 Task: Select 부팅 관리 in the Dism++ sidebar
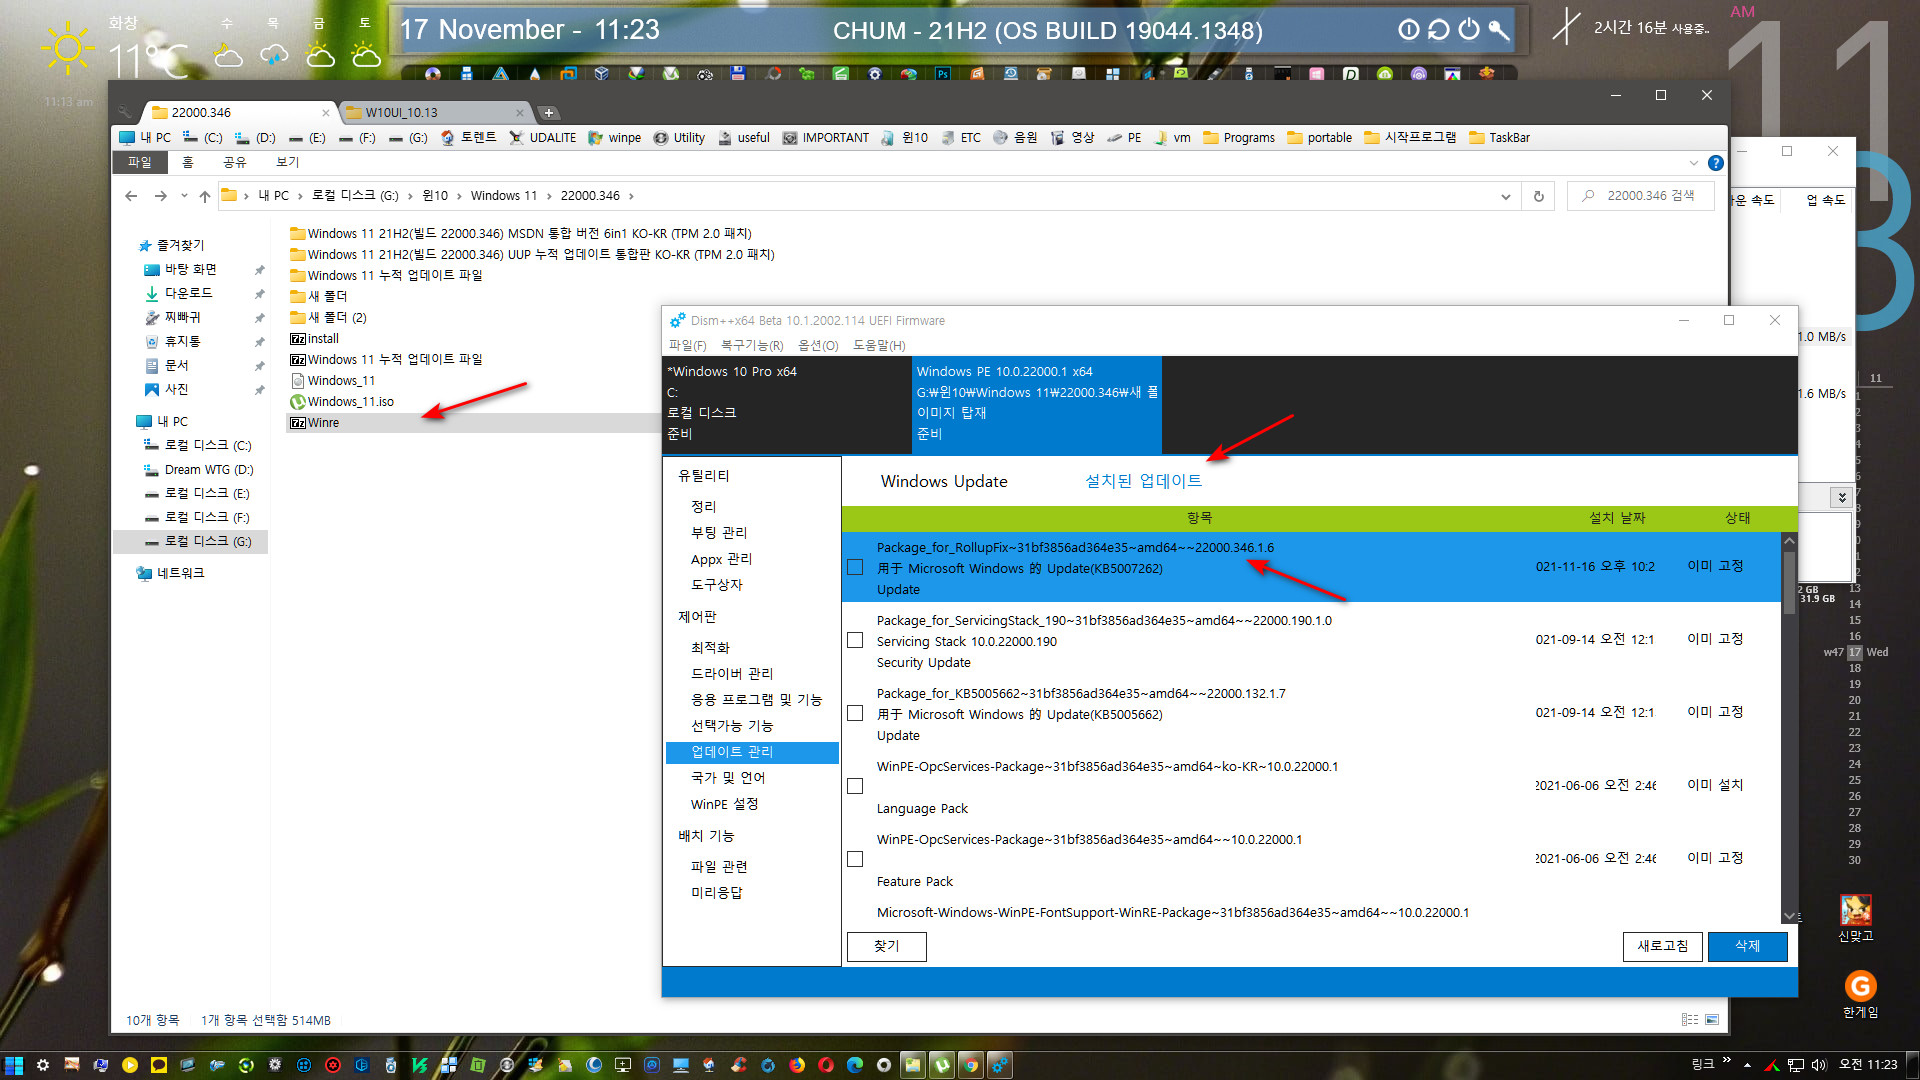point(719,533)
